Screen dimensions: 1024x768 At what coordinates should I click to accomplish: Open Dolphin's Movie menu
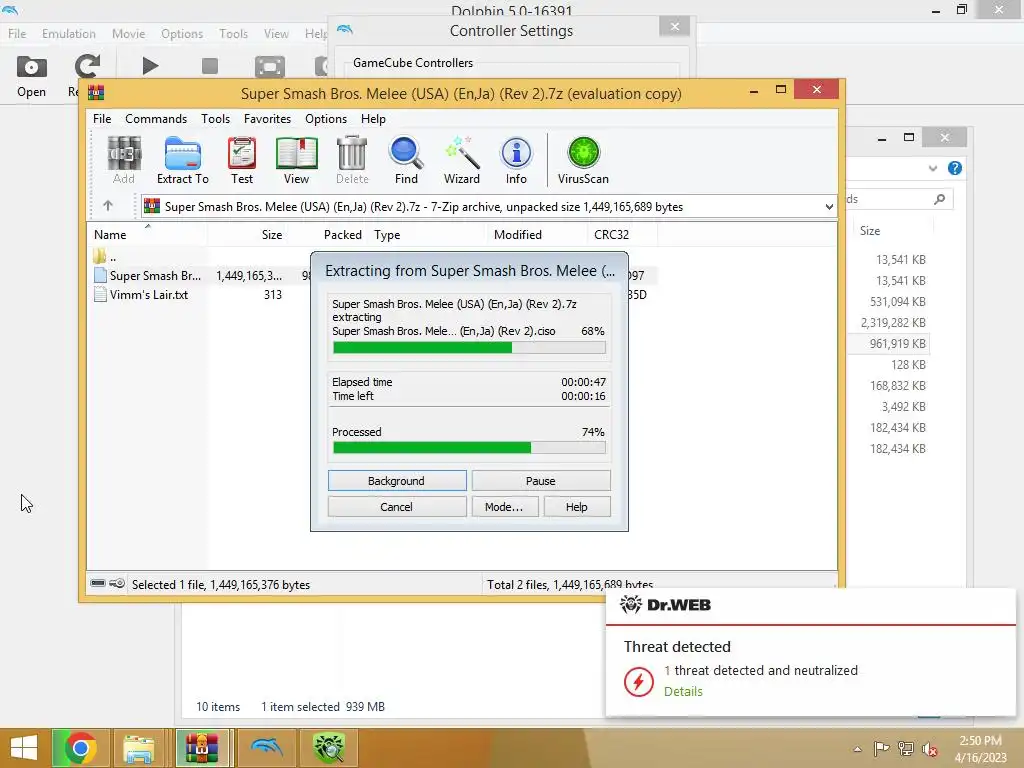point(128,33)
